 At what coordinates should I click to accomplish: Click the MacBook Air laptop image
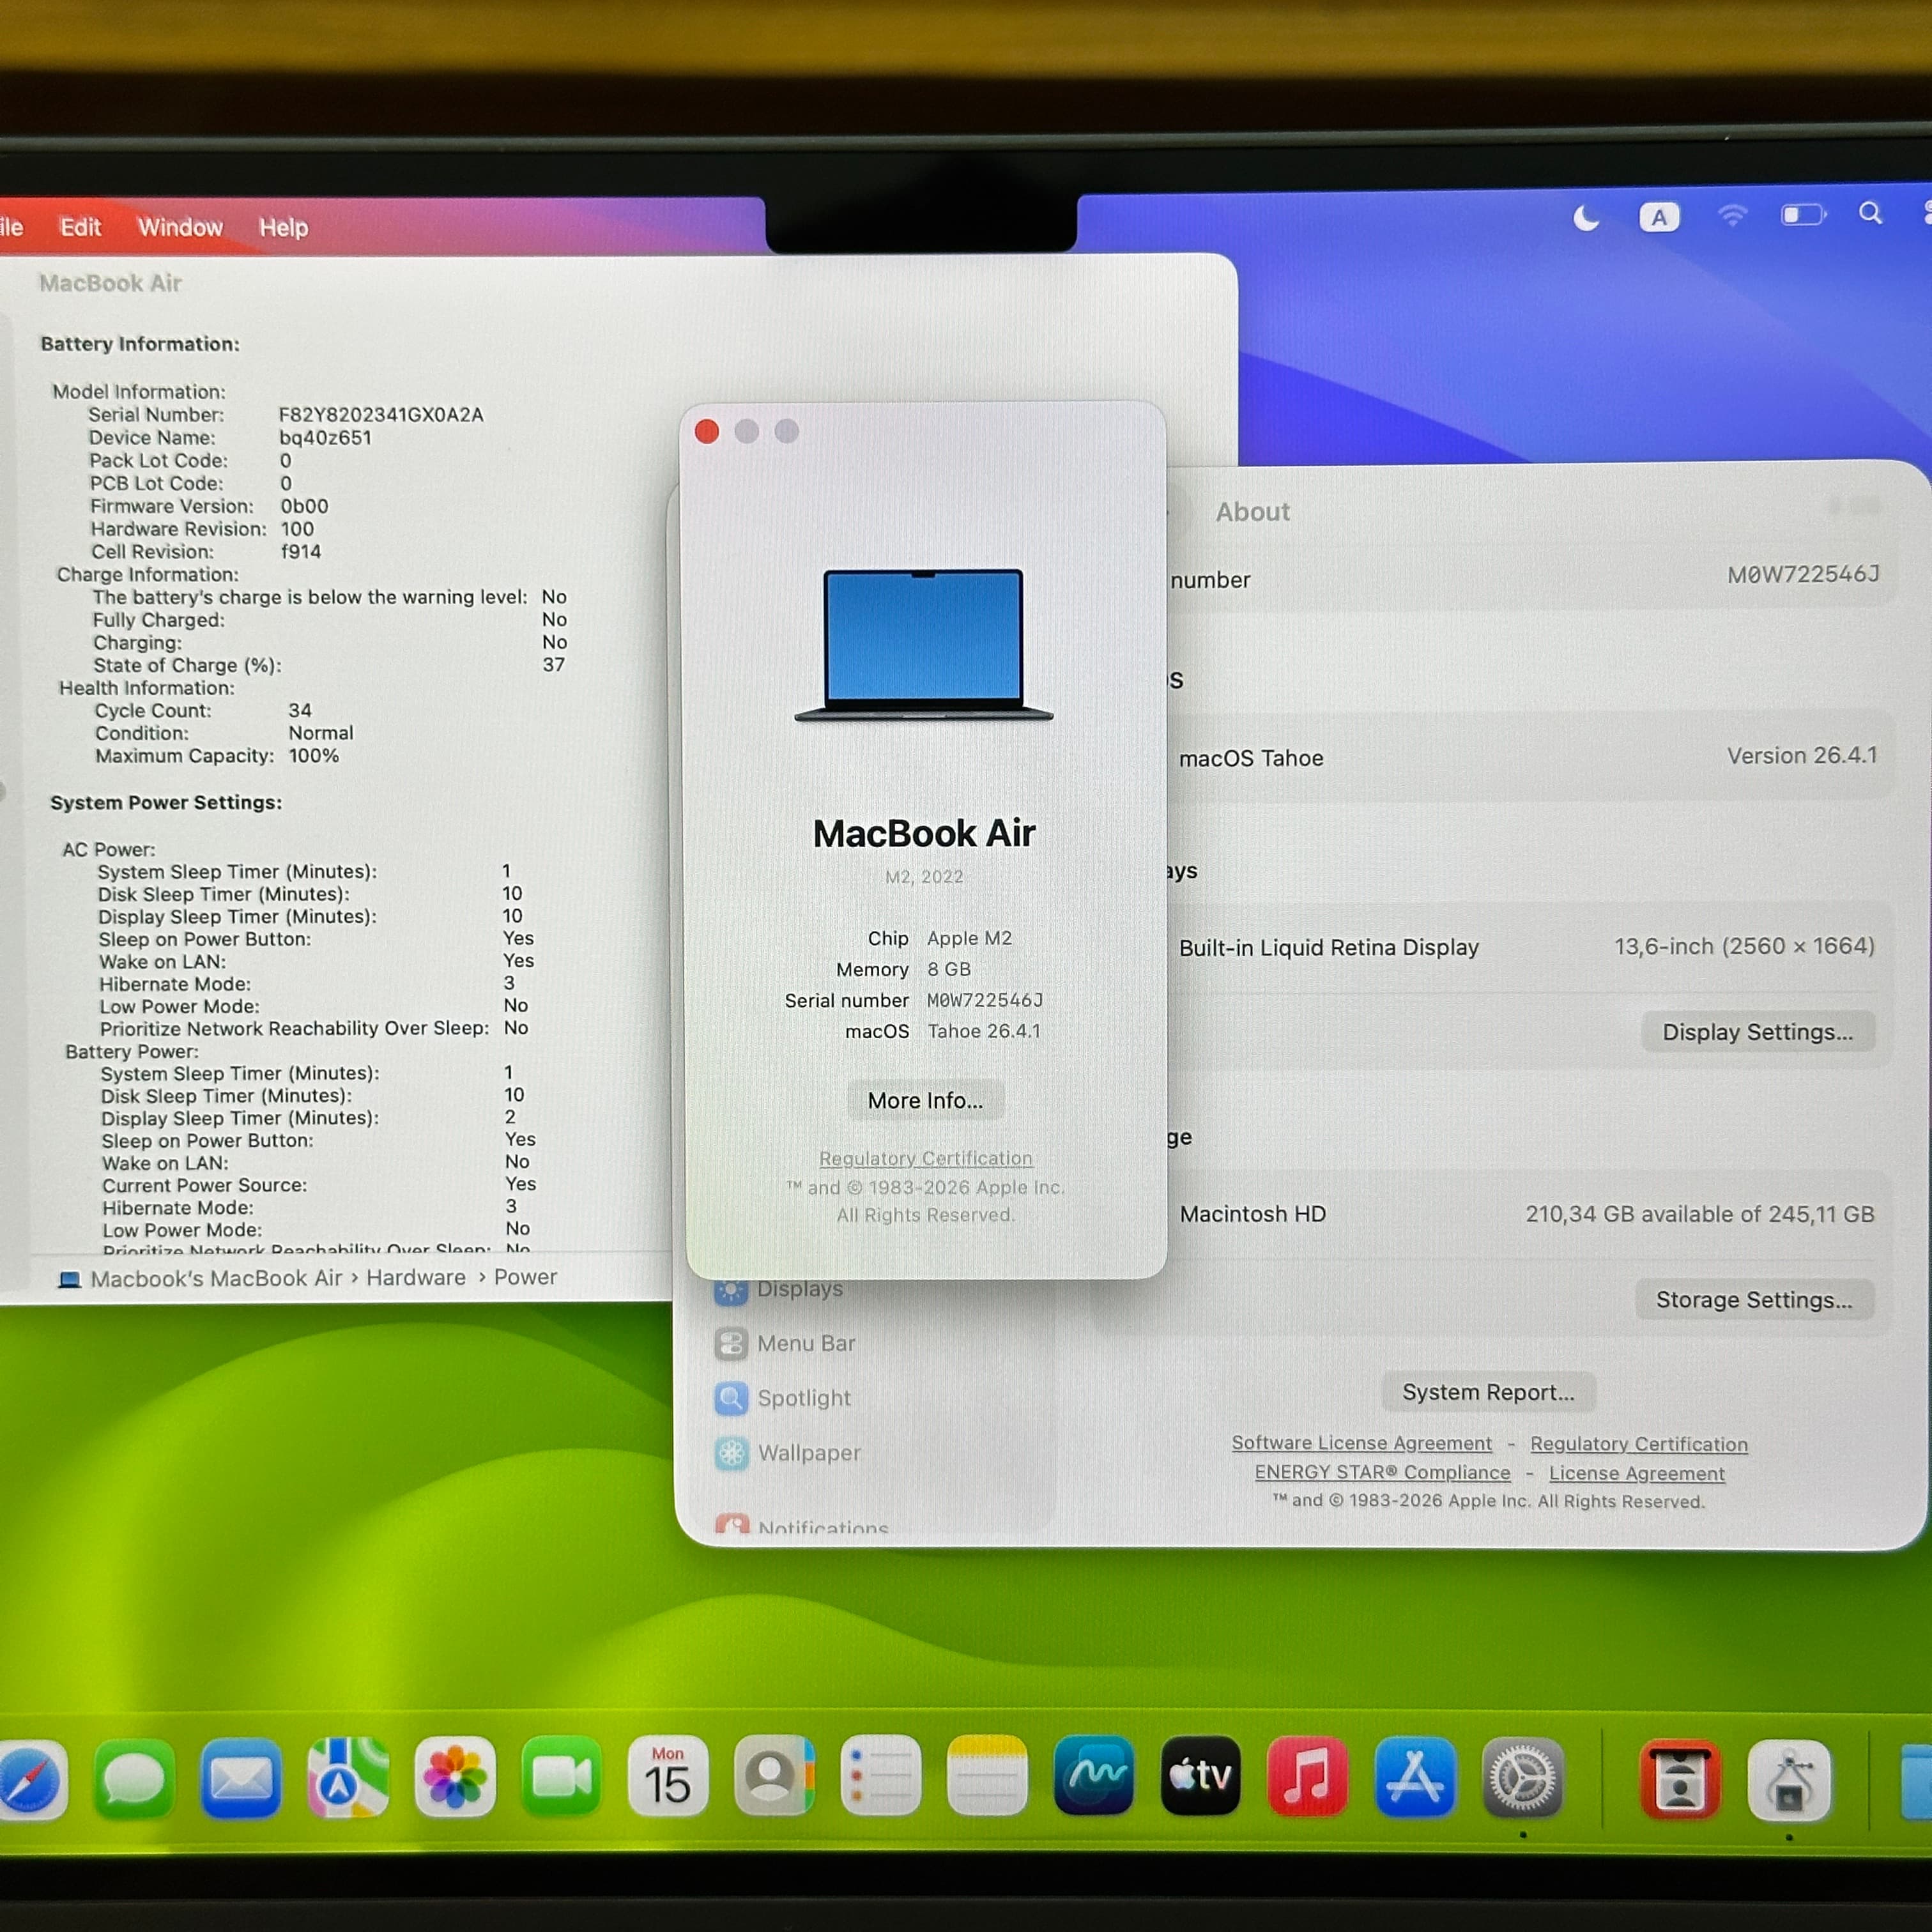pyautogui.click(x=923, y=645)
